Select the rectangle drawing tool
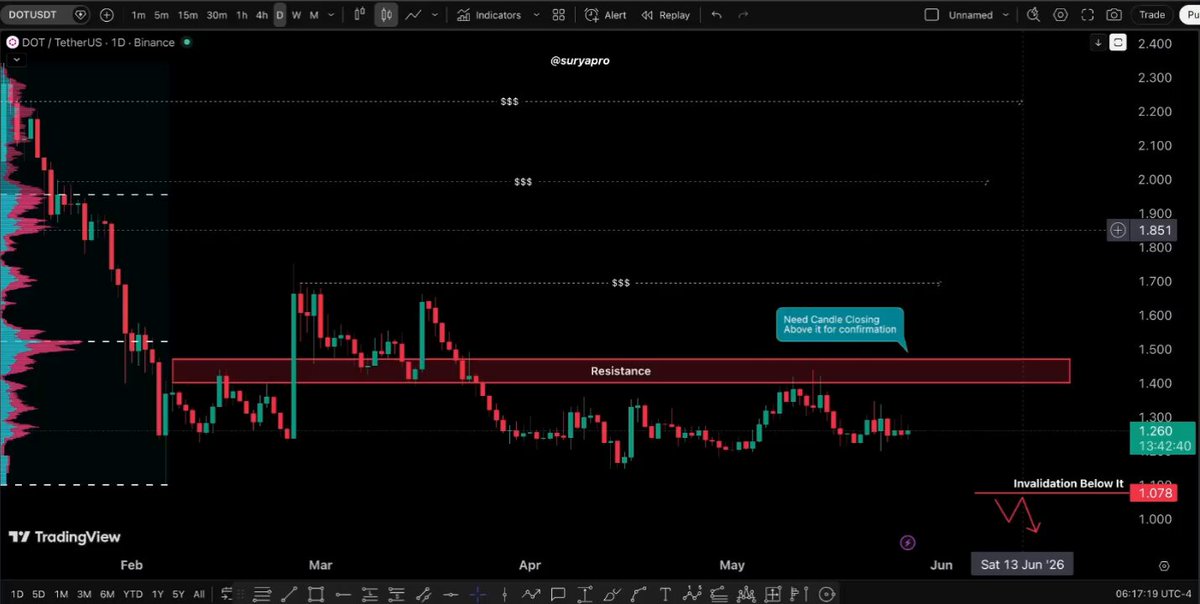 pyautogui.click(x=315, y=593)
